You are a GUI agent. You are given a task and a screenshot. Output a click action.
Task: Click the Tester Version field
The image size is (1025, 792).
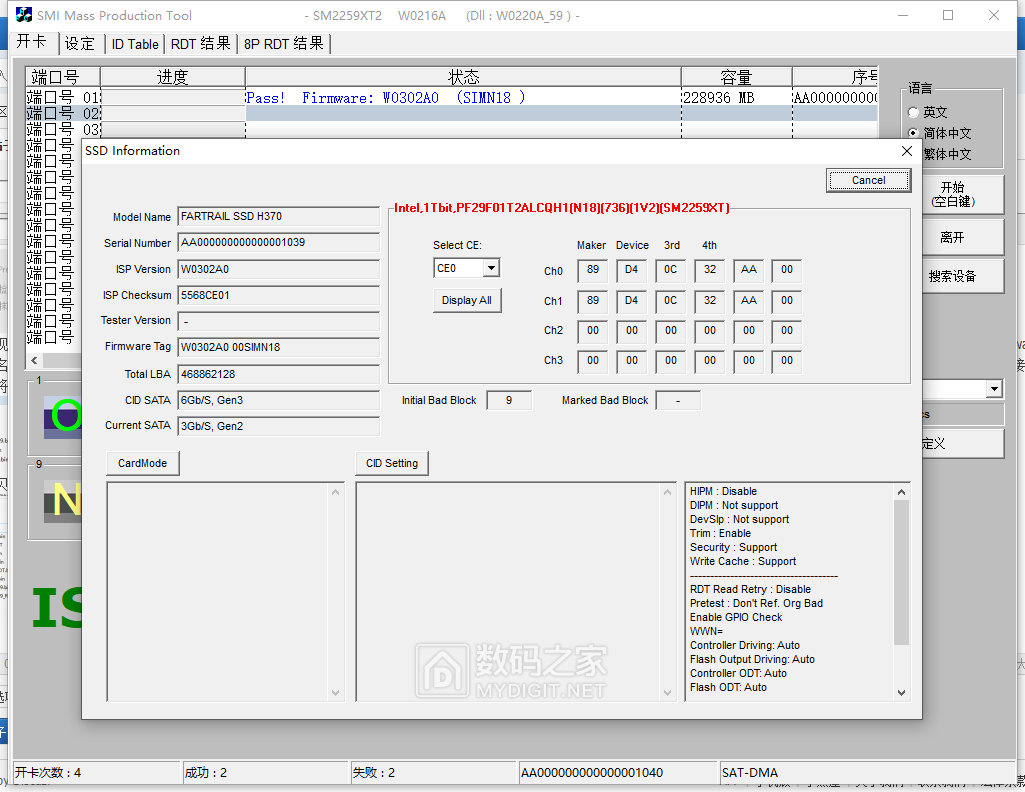(278, 321)
